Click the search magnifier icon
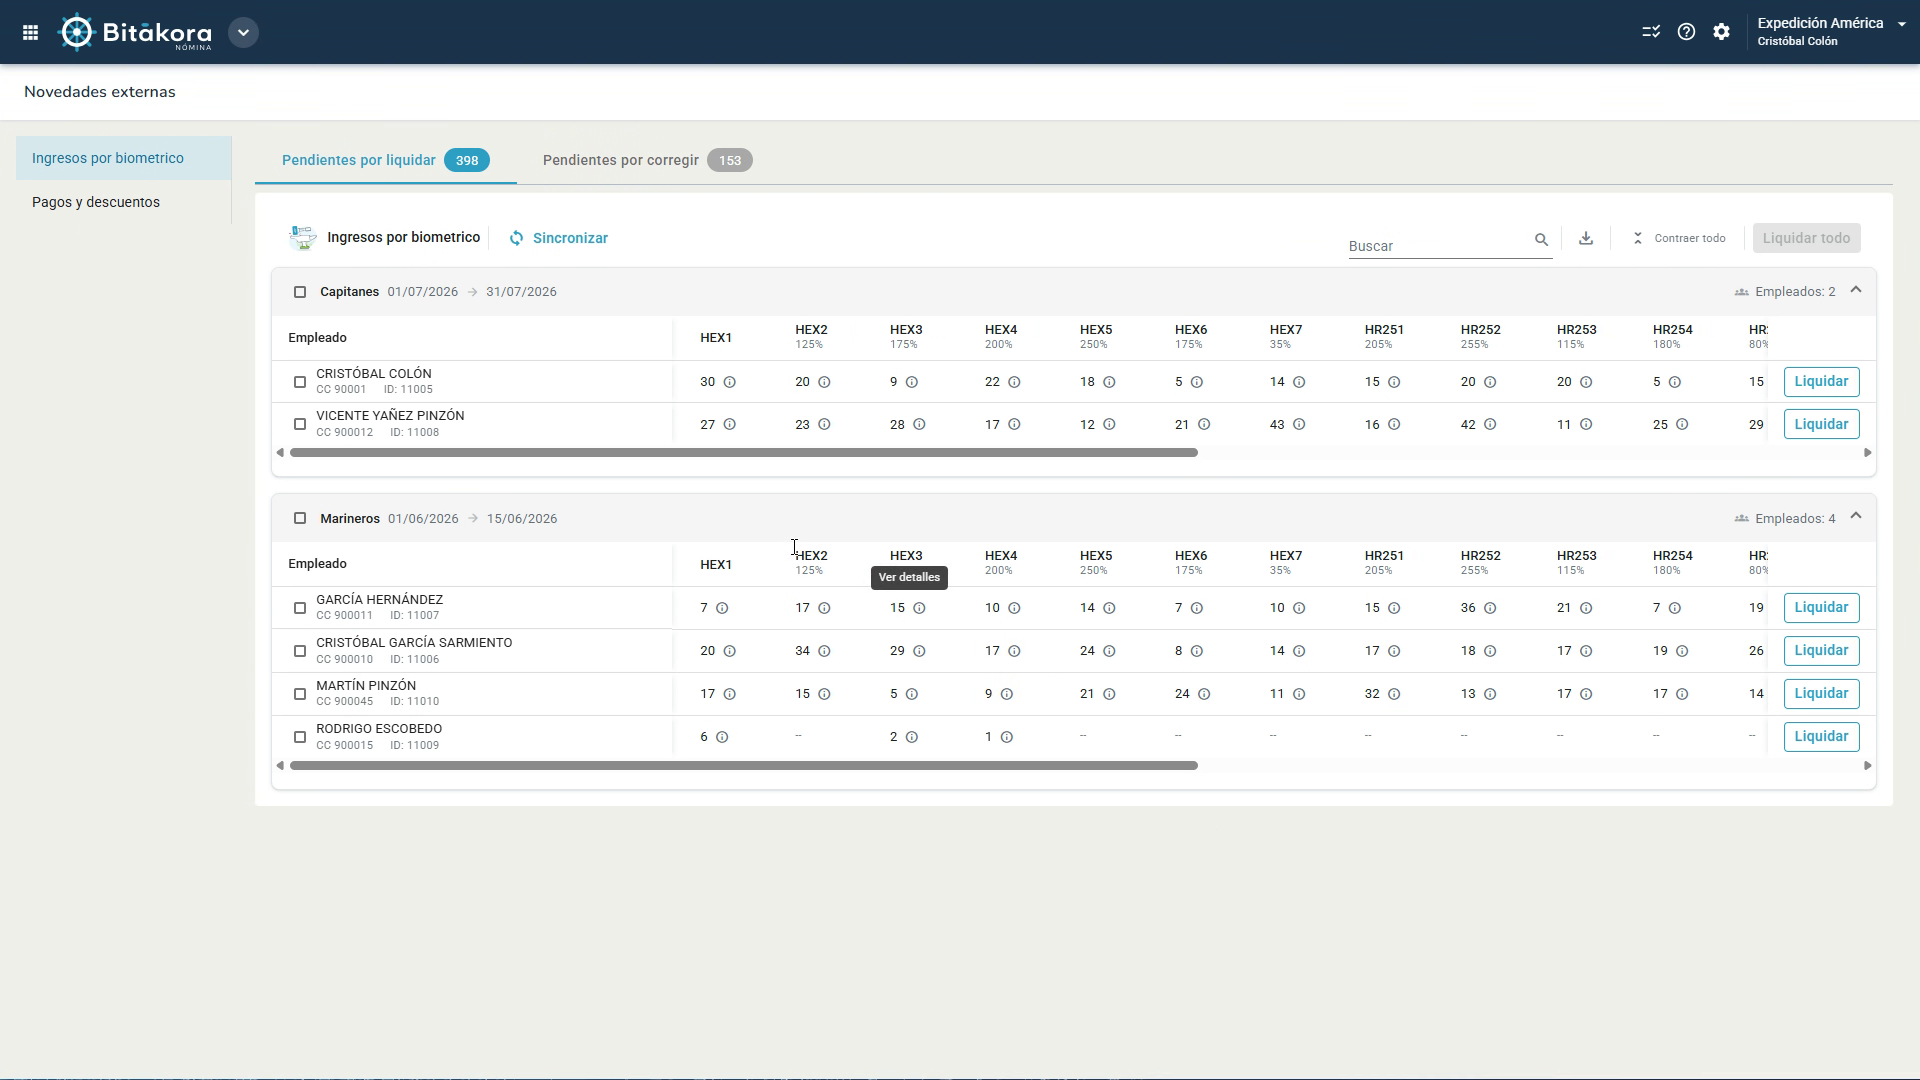 [1541, 240]
